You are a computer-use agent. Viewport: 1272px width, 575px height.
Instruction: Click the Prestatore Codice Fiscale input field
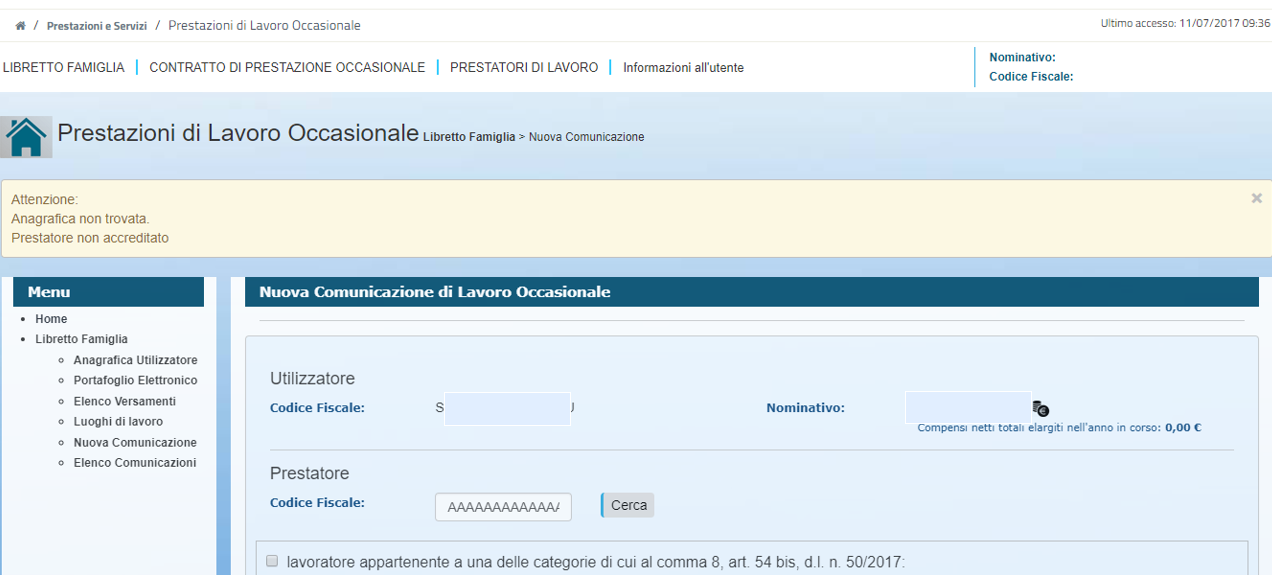pos(502,507)
